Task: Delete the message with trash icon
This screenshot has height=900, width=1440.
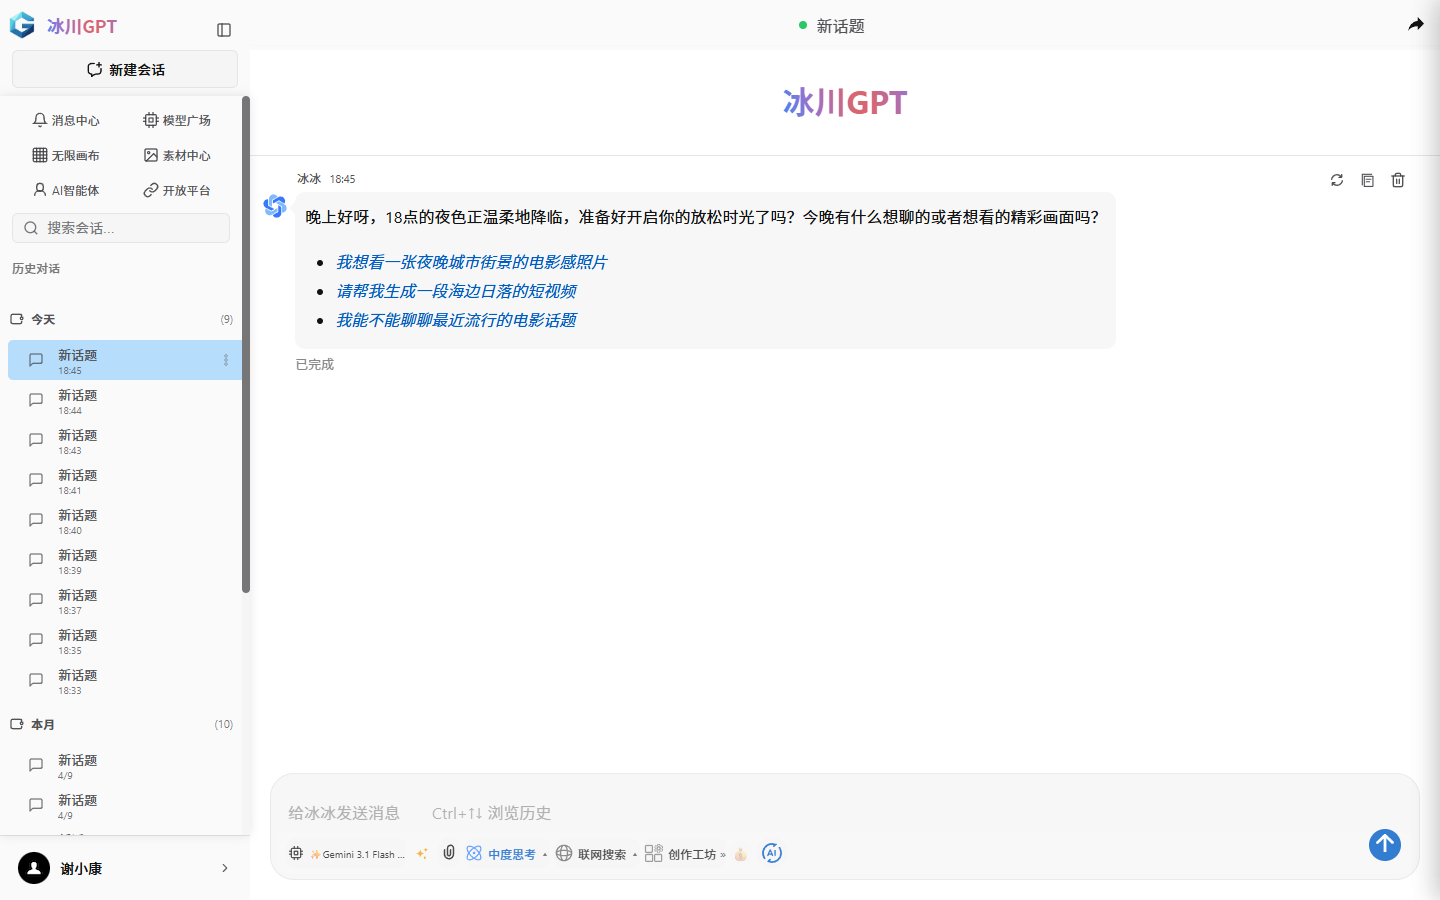Action: pyautogui.click(x=1398, y=180)
